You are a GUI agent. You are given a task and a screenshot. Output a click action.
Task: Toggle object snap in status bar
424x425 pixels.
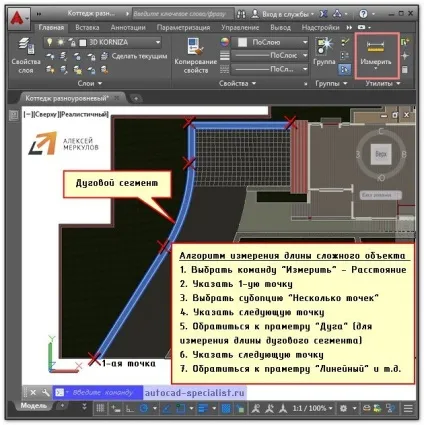pos(180,408)
